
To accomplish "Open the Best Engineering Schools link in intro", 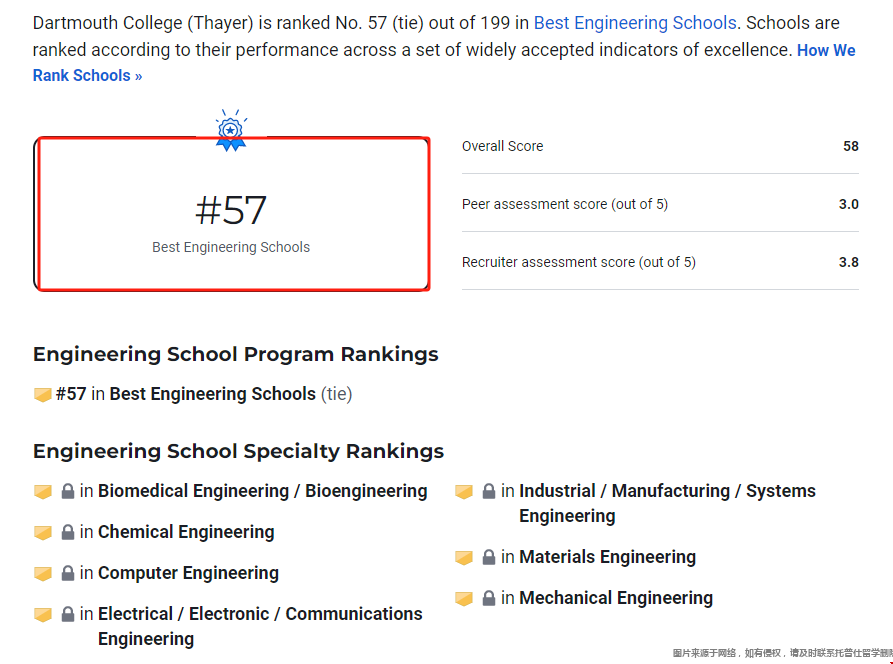I will [x=635, y=23].
